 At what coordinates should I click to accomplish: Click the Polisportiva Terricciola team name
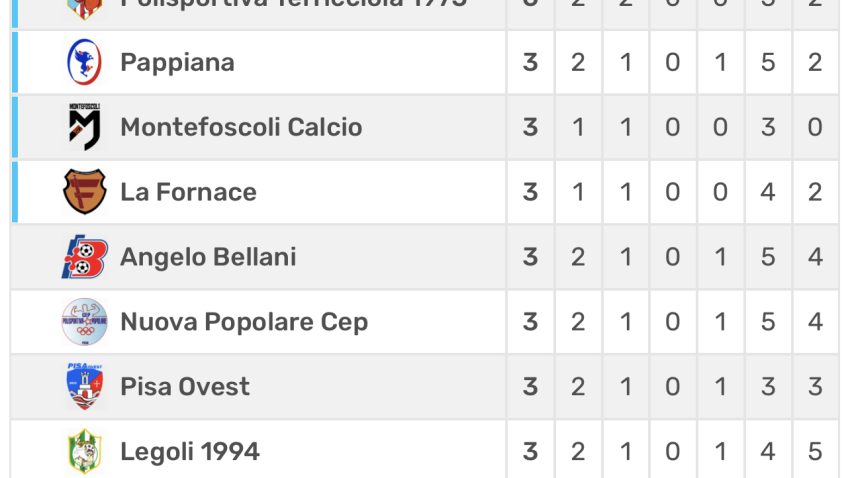pyautogui.click(x=294, y=4)
